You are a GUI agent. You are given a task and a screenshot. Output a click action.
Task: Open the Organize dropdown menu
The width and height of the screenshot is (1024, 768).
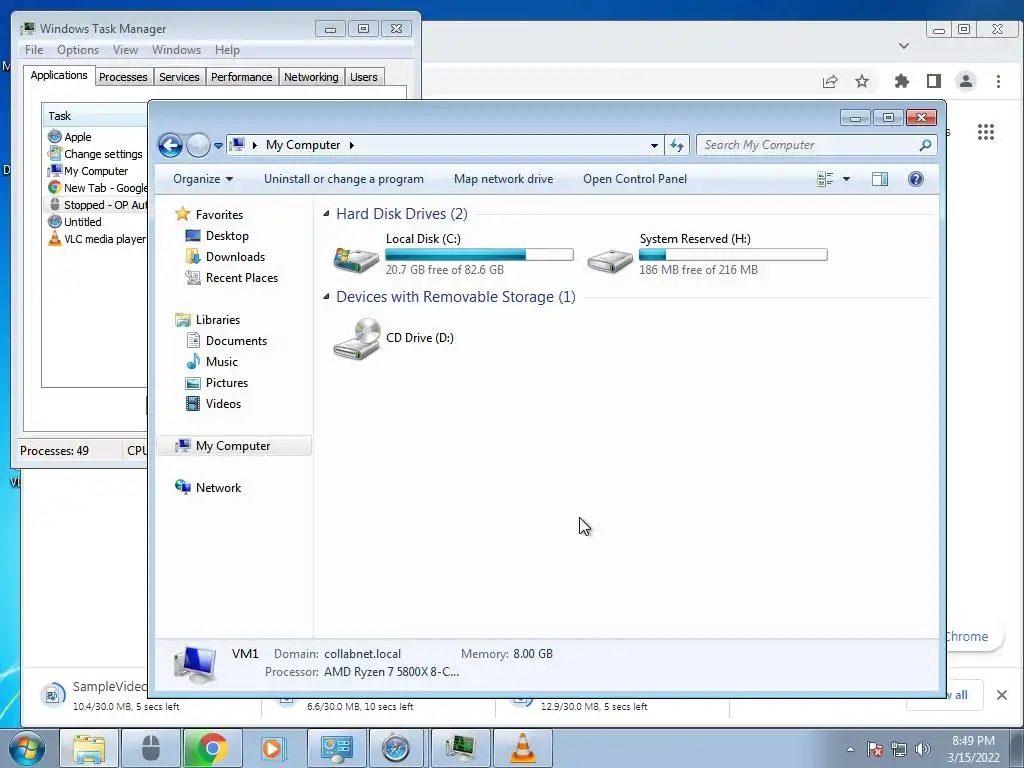click(x=202, y=179)
